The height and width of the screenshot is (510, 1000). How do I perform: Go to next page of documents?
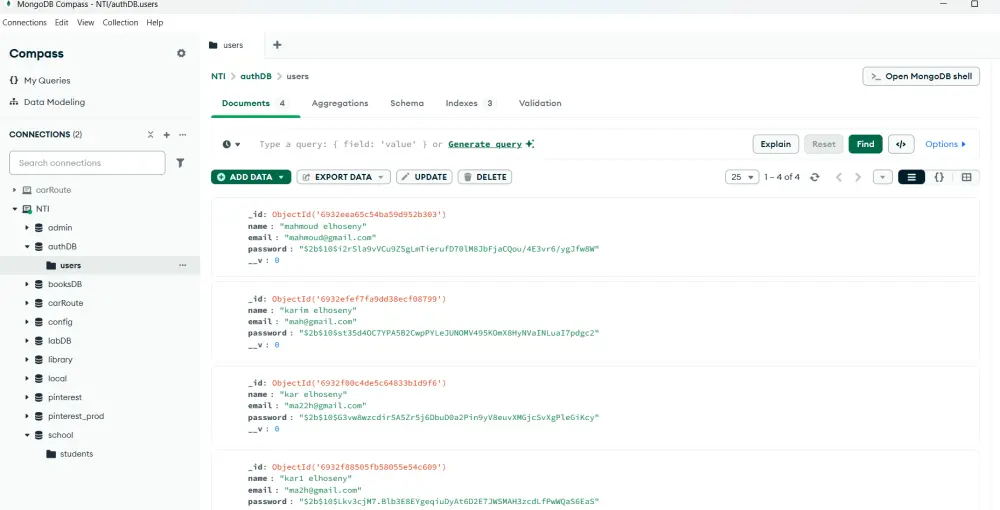pos(858,177)
